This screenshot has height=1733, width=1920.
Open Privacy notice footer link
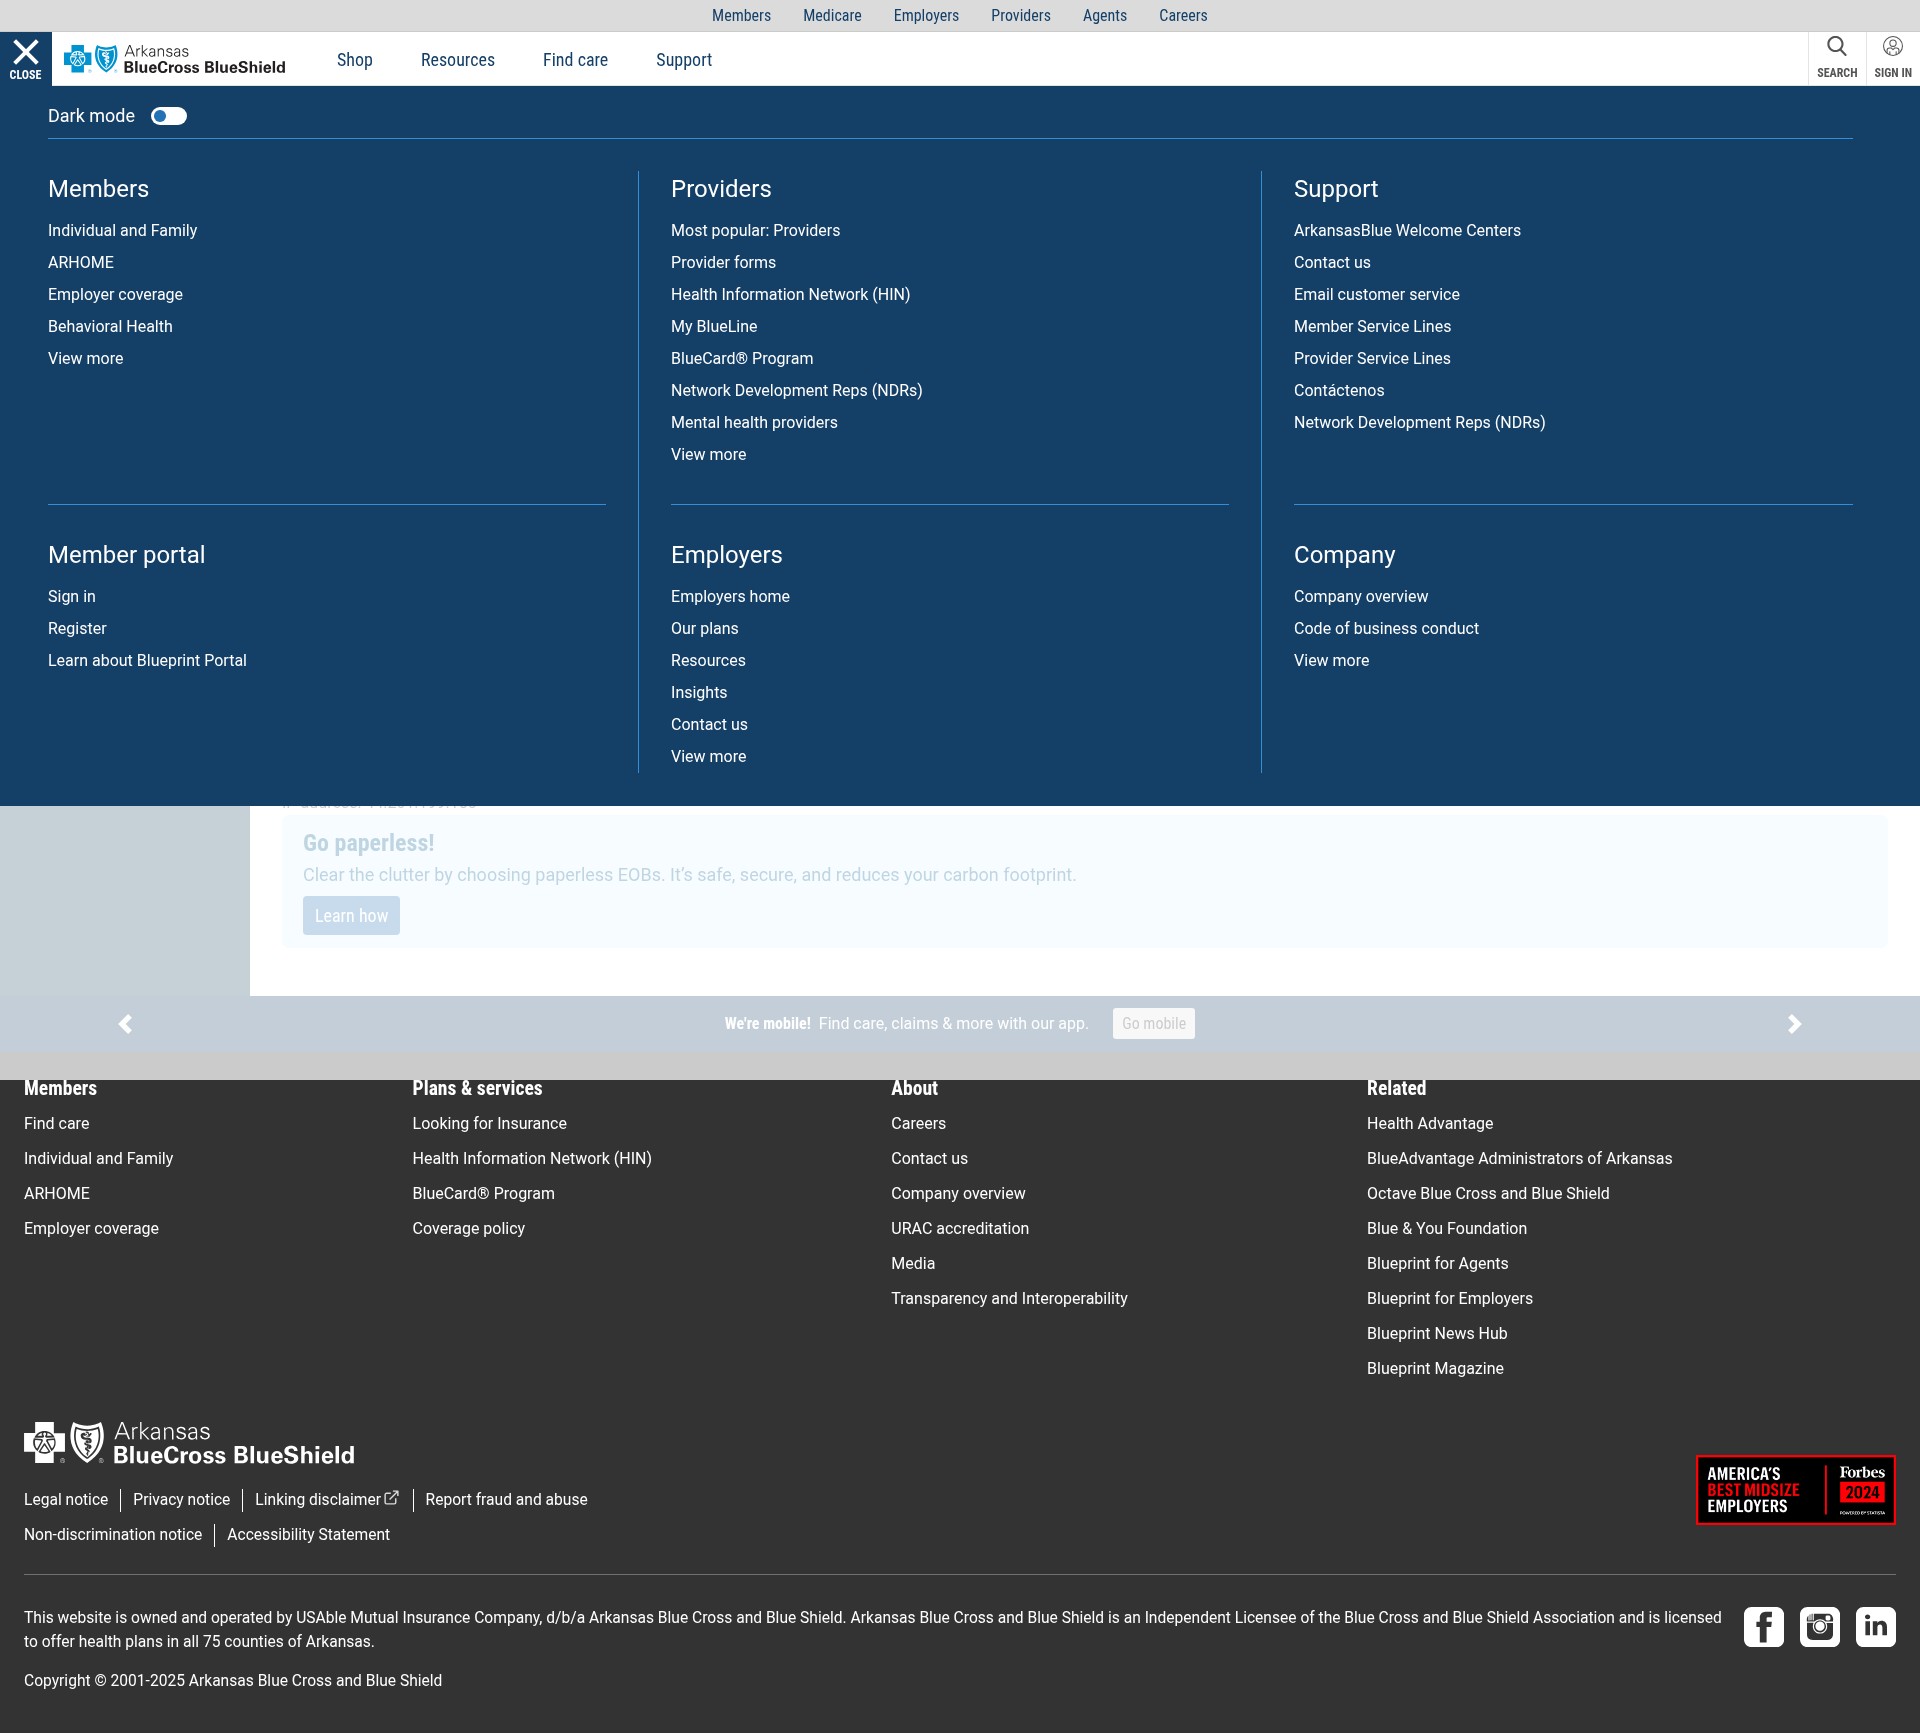tap(181, 1500)
